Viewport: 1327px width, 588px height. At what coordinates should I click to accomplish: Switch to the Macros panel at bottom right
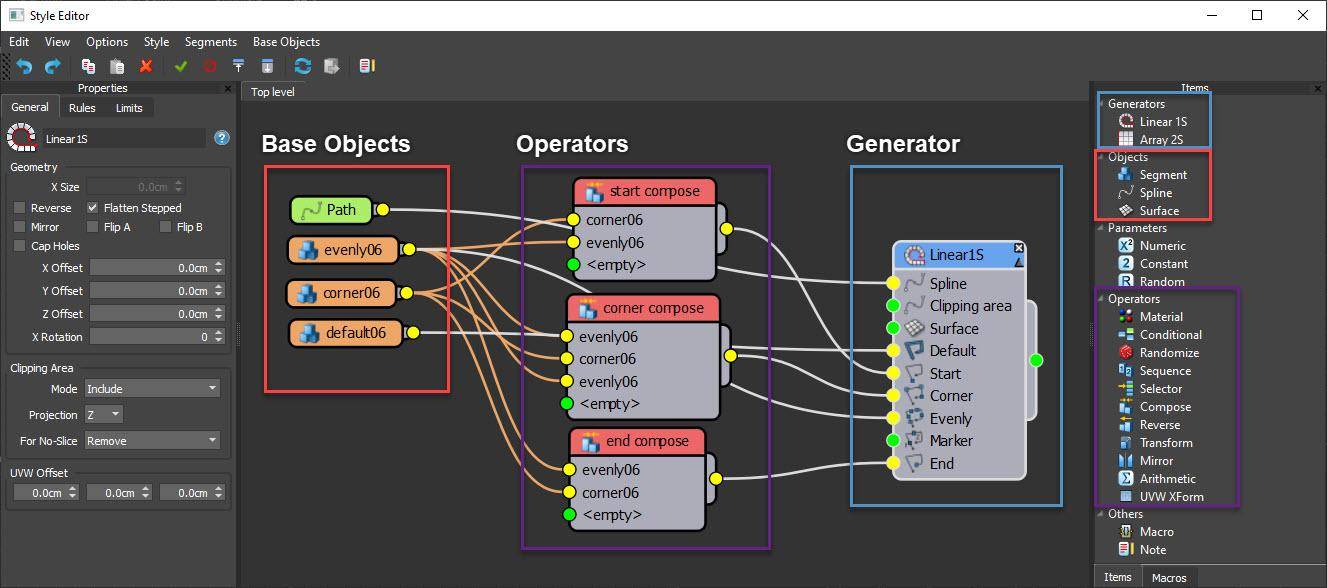(x=1170, y=577)
